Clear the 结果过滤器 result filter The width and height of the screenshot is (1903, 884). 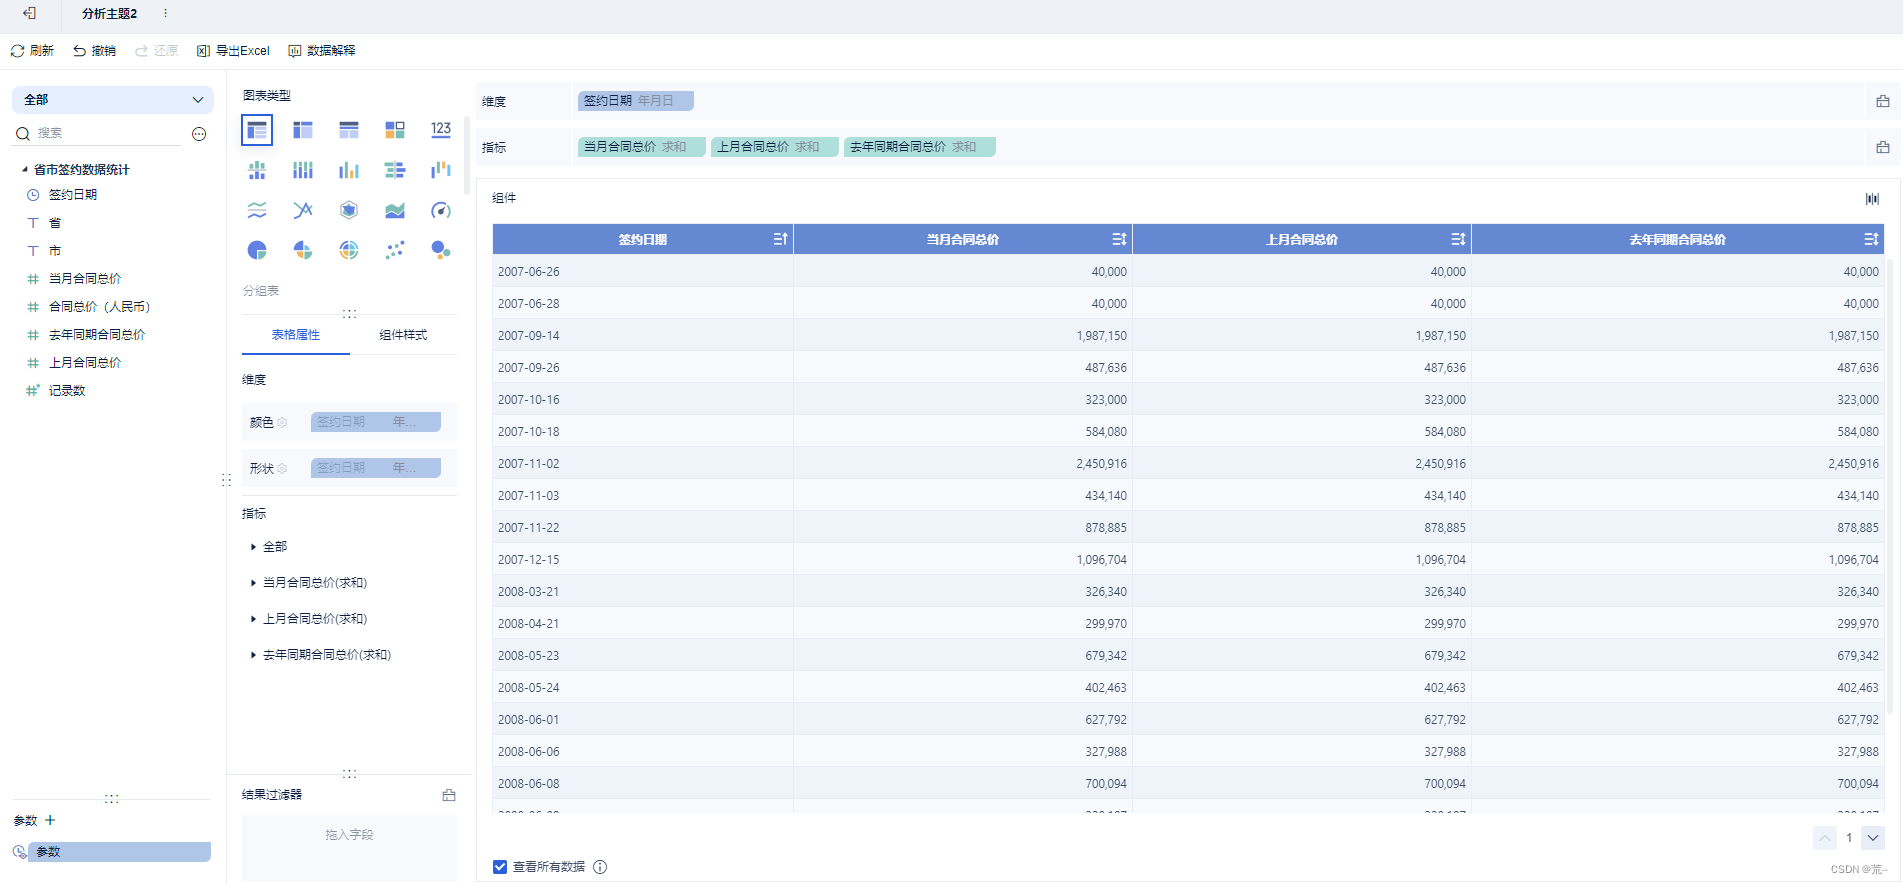coord(449,795)
